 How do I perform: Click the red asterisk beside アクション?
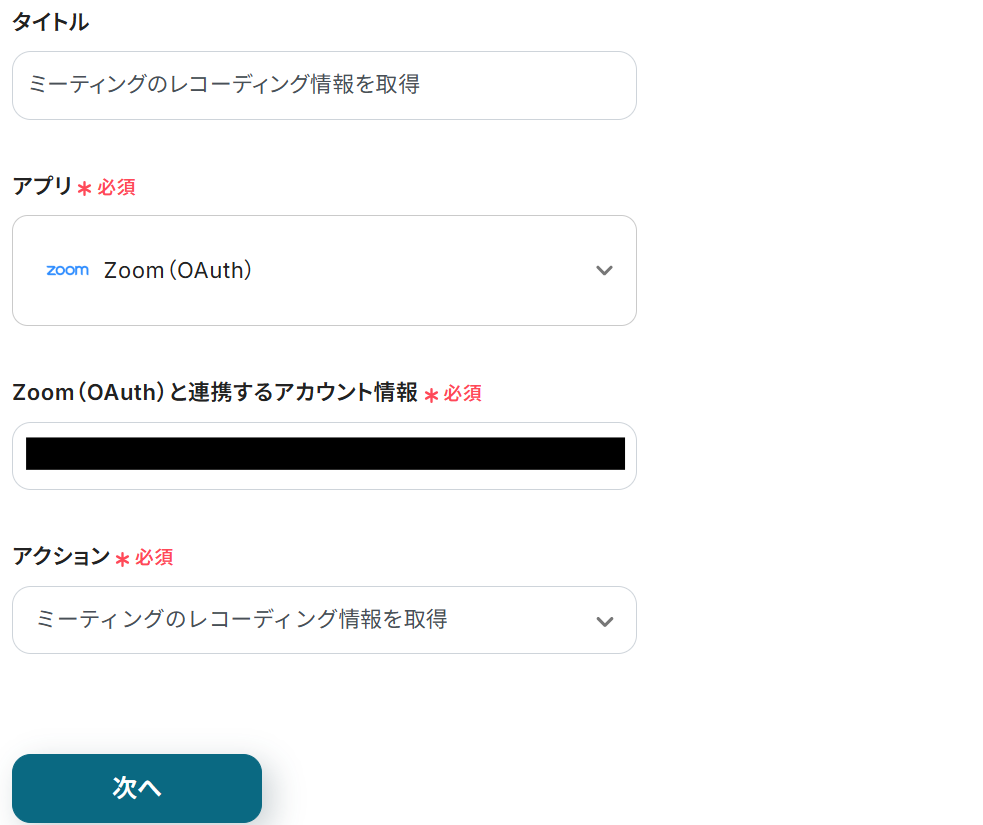(x=122, y=559)
